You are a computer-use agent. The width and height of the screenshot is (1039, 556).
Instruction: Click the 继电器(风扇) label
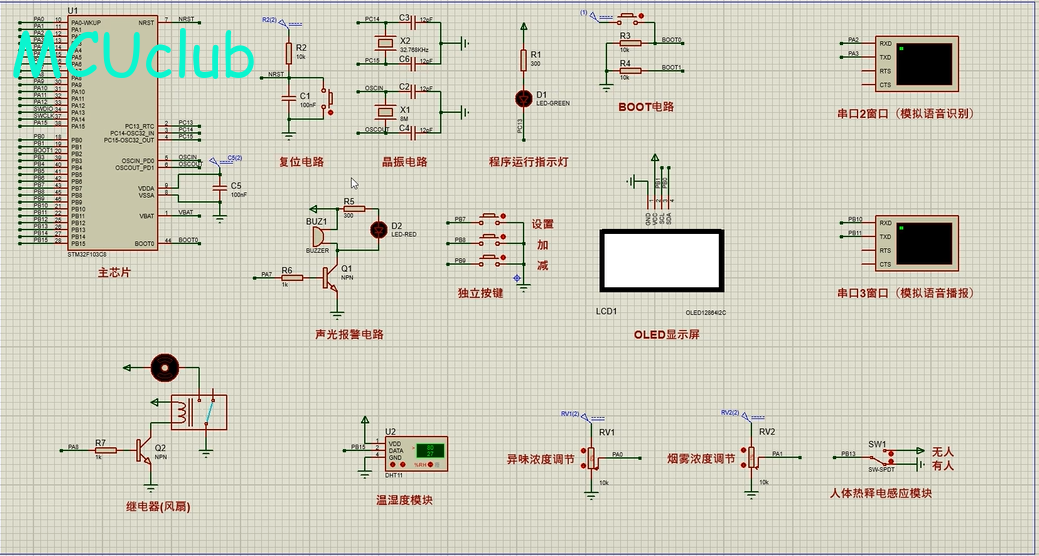(x=158, y=508)
